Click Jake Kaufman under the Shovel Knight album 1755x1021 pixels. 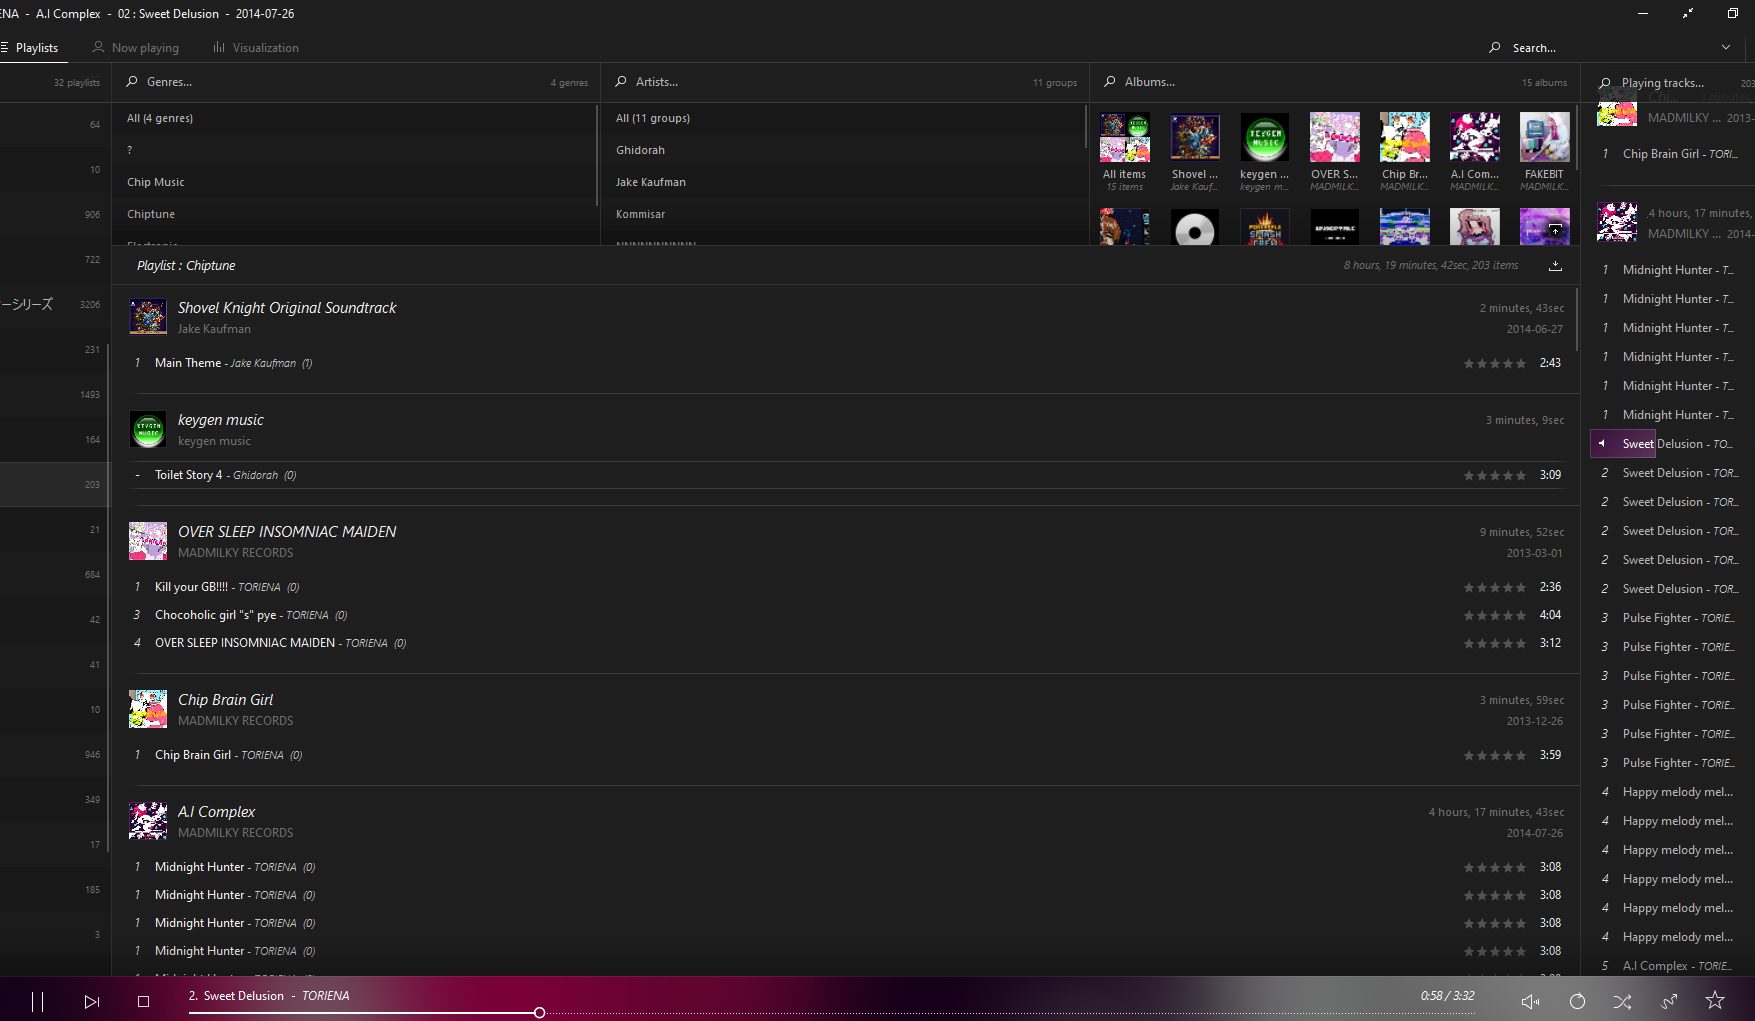coord(214,329)
